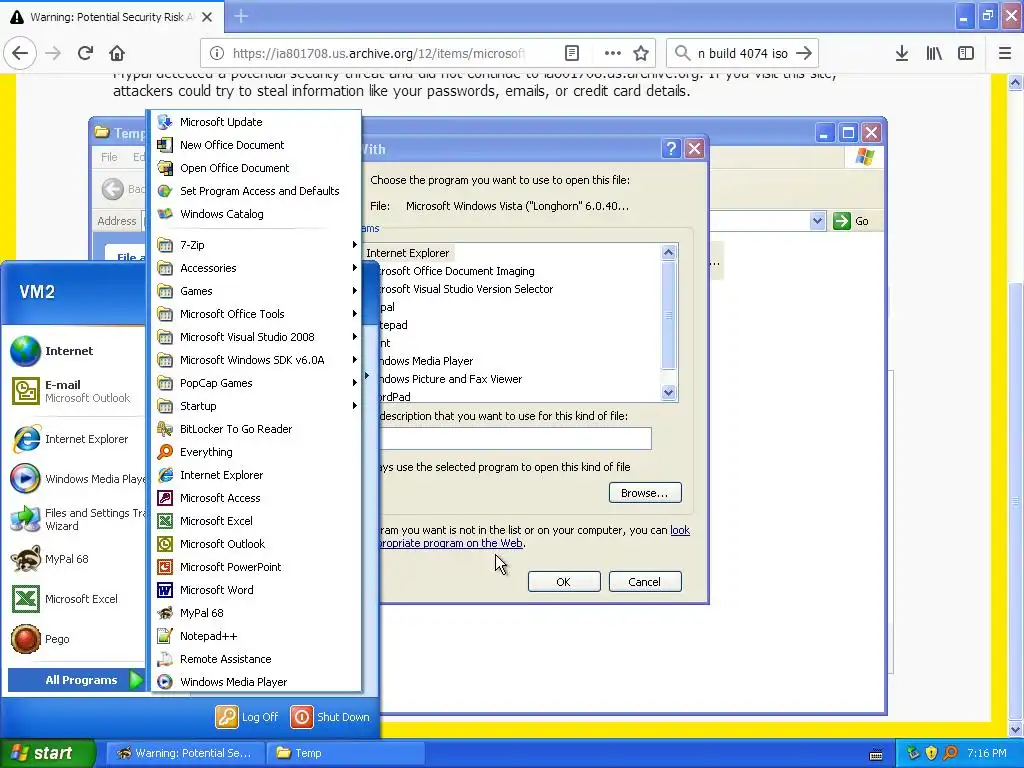1024x768 pixels.
Task: Show sidebars icon in browser toolbar
Action: coord(966,54)
